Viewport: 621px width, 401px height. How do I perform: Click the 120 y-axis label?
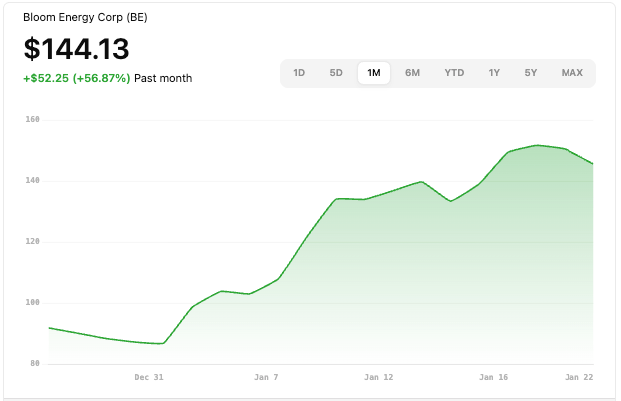32,241
